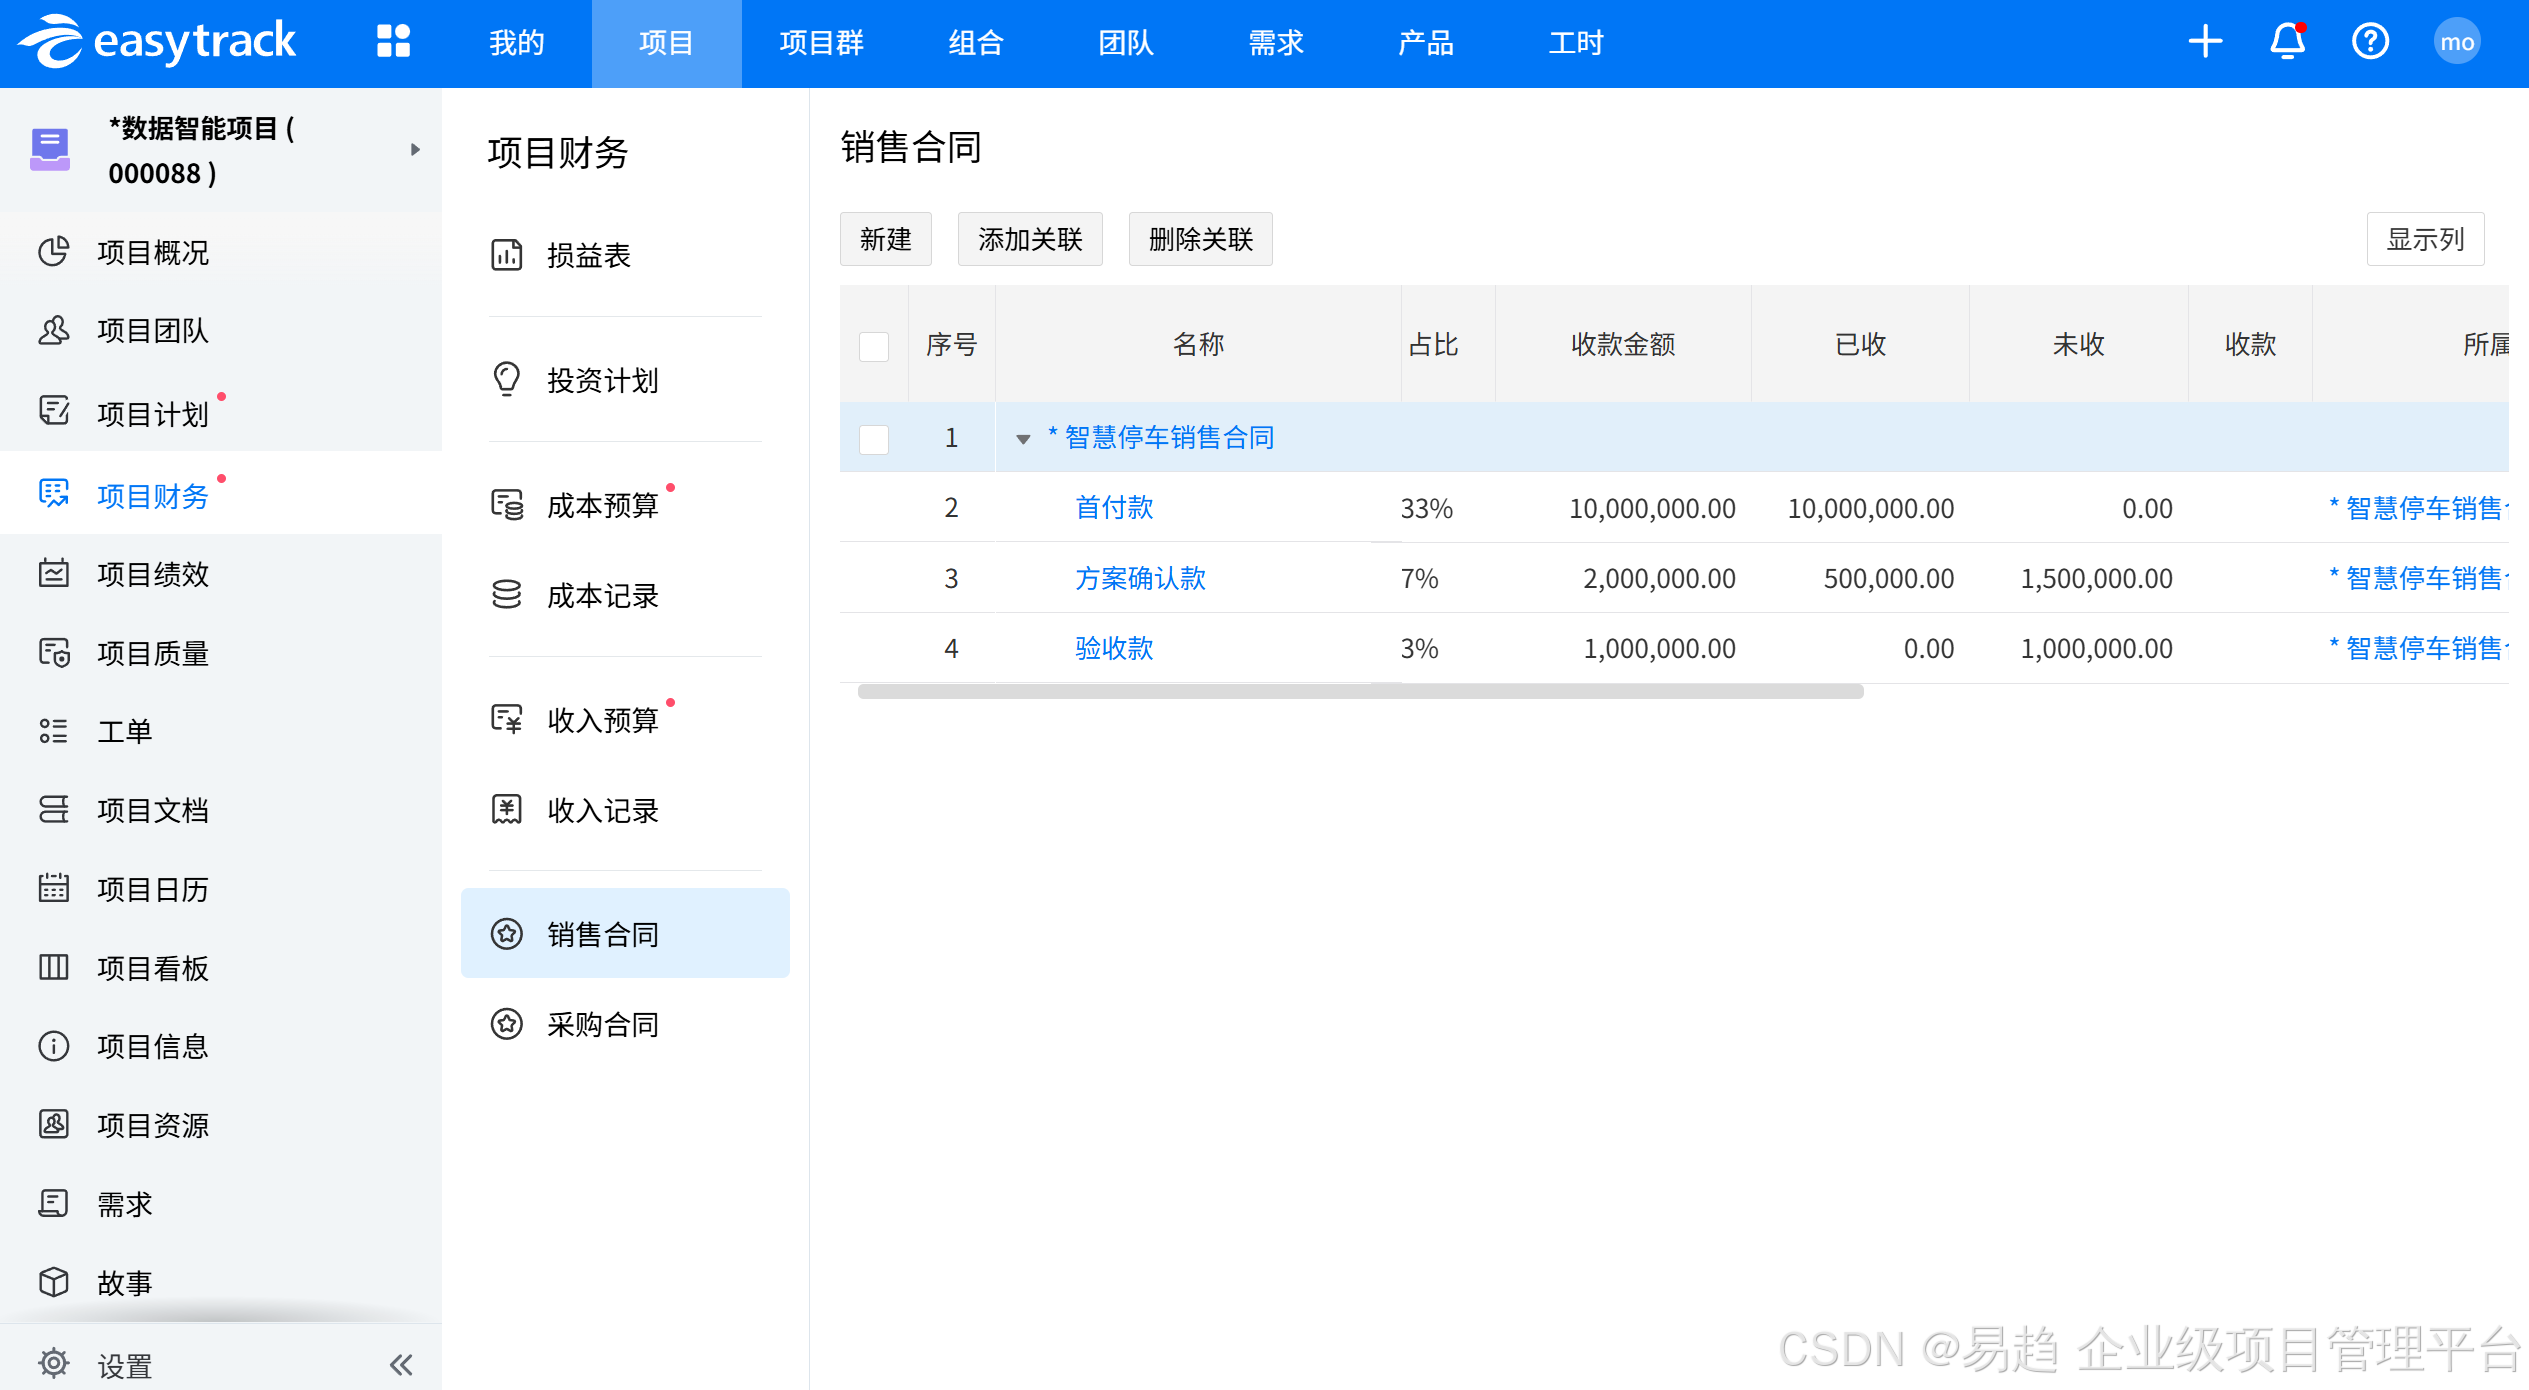This screenshot has width=2529, height=1390.
Task: Toggle the select-all header checkbox
Action: [874, 346]
